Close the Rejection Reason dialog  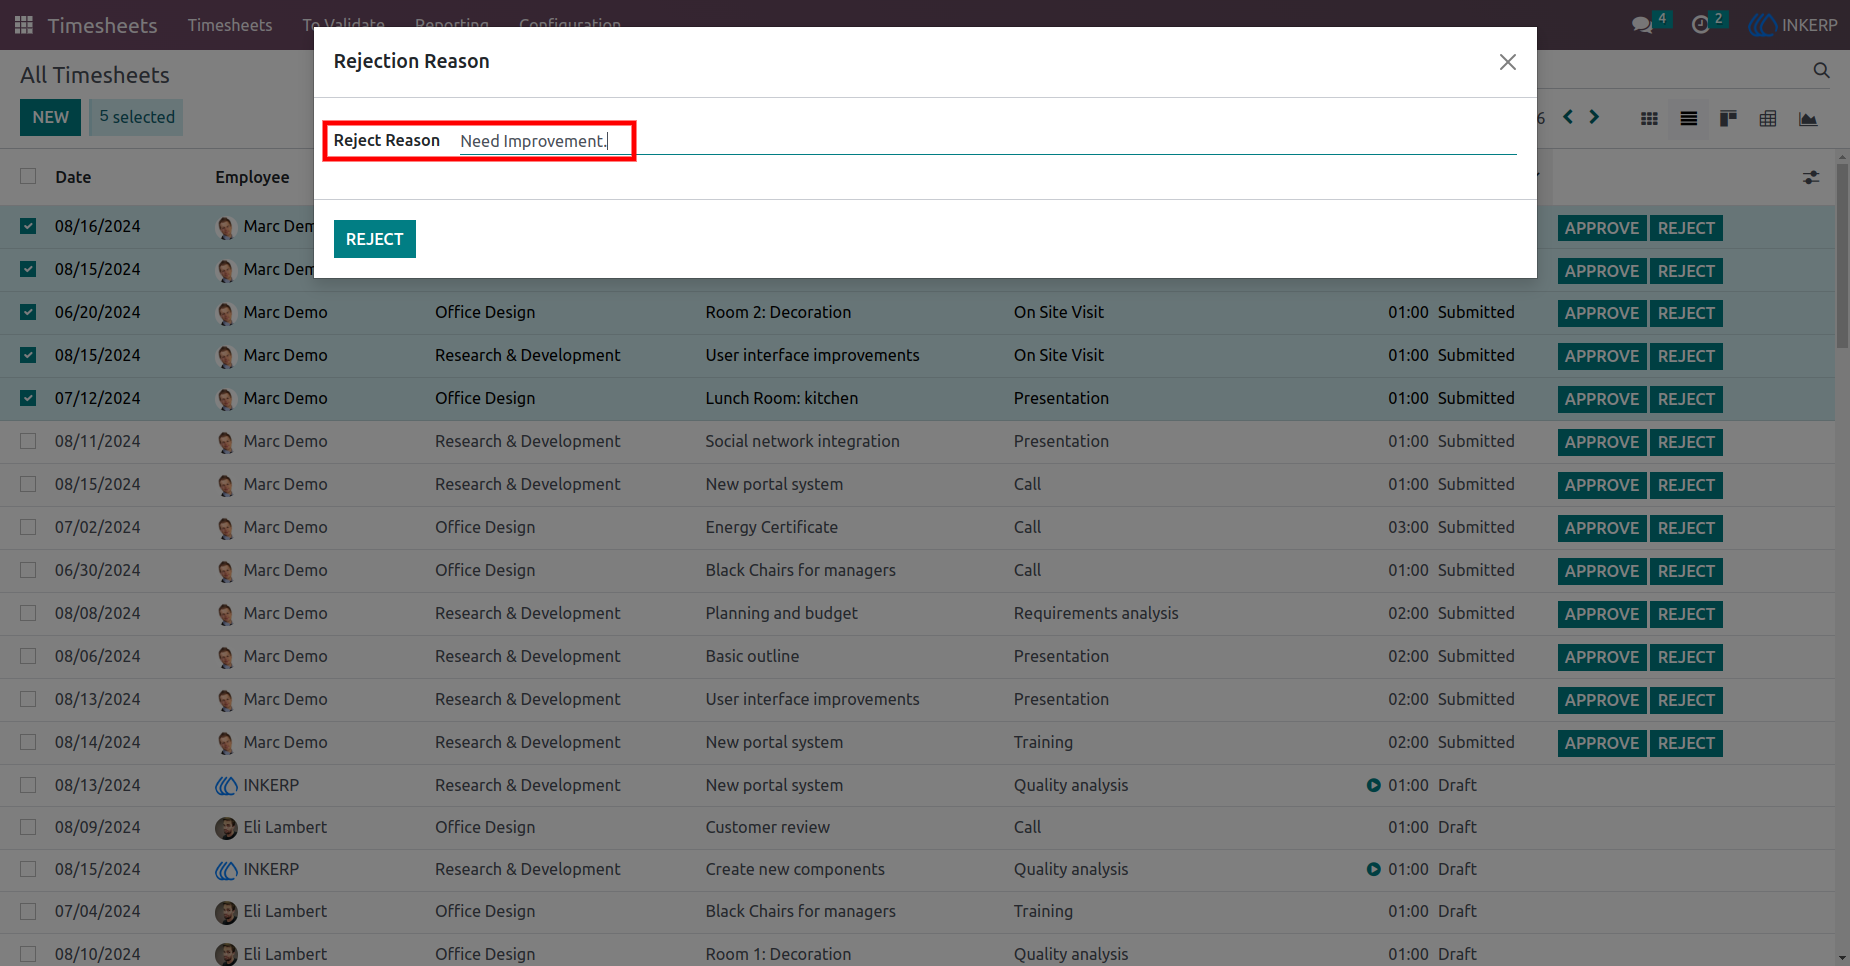pyautogui.click(x=1508, y=62)
